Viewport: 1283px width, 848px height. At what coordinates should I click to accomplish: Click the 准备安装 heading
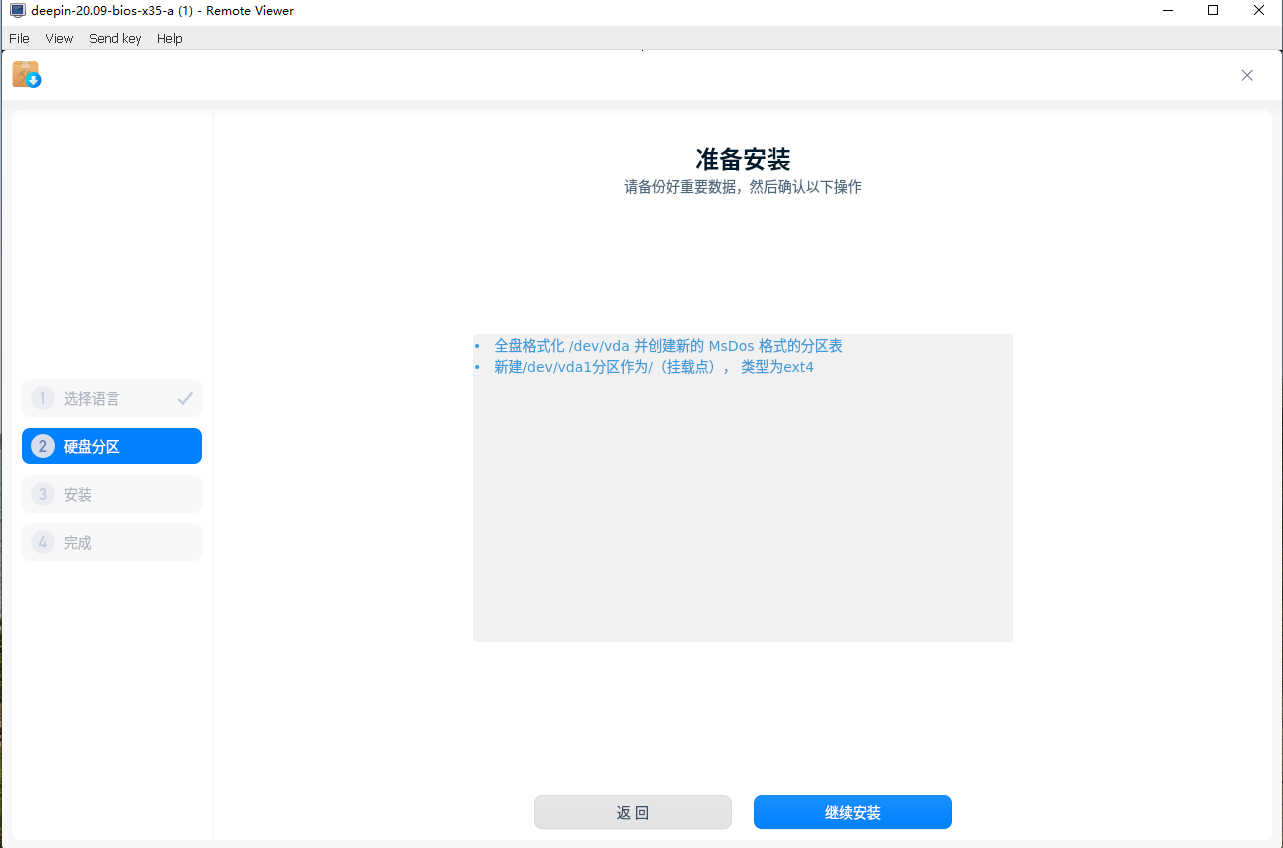[x=743, y=159]
